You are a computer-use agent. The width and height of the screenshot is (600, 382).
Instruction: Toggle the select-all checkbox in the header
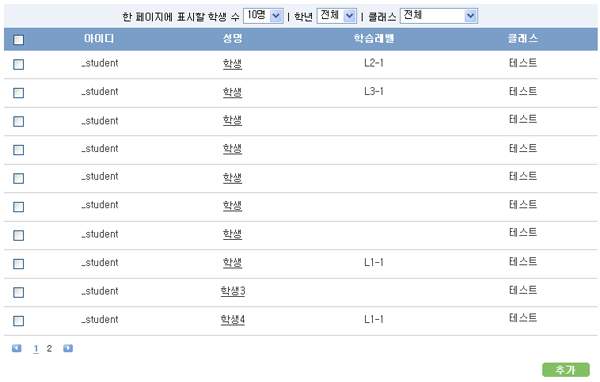tap(18, 40)
